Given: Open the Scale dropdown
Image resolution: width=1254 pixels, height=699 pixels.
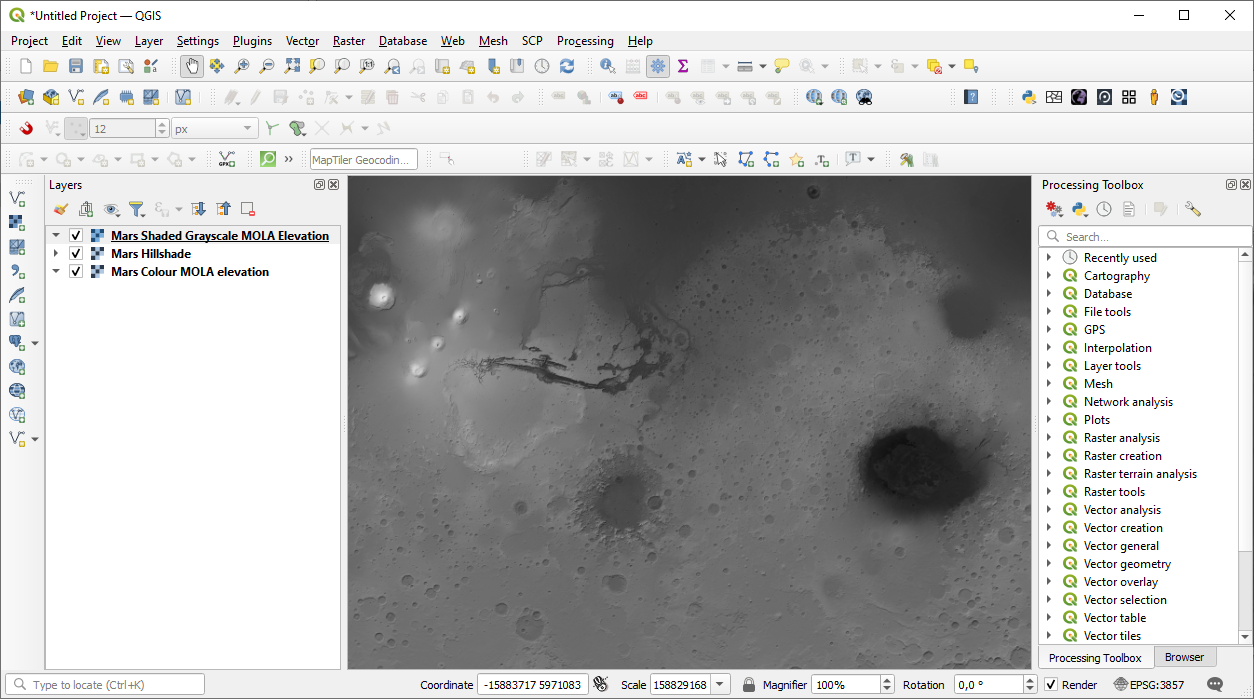Looking at the screenshot, I should (x=719, y=684).
